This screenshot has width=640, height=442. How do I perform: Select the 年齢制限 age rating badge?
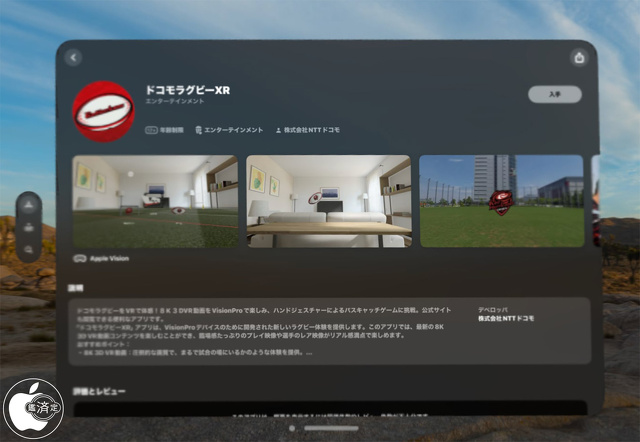[166, 130]
